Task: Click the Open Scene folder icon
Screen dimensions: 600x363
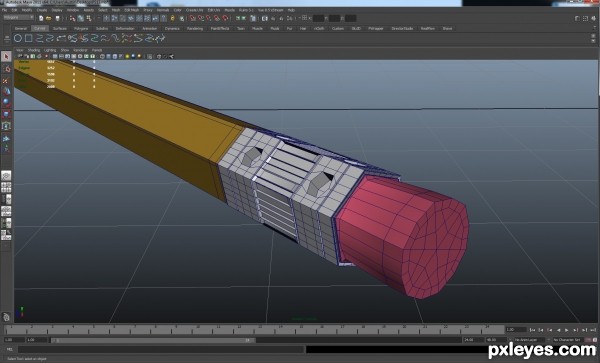Action: coord(49,18)
